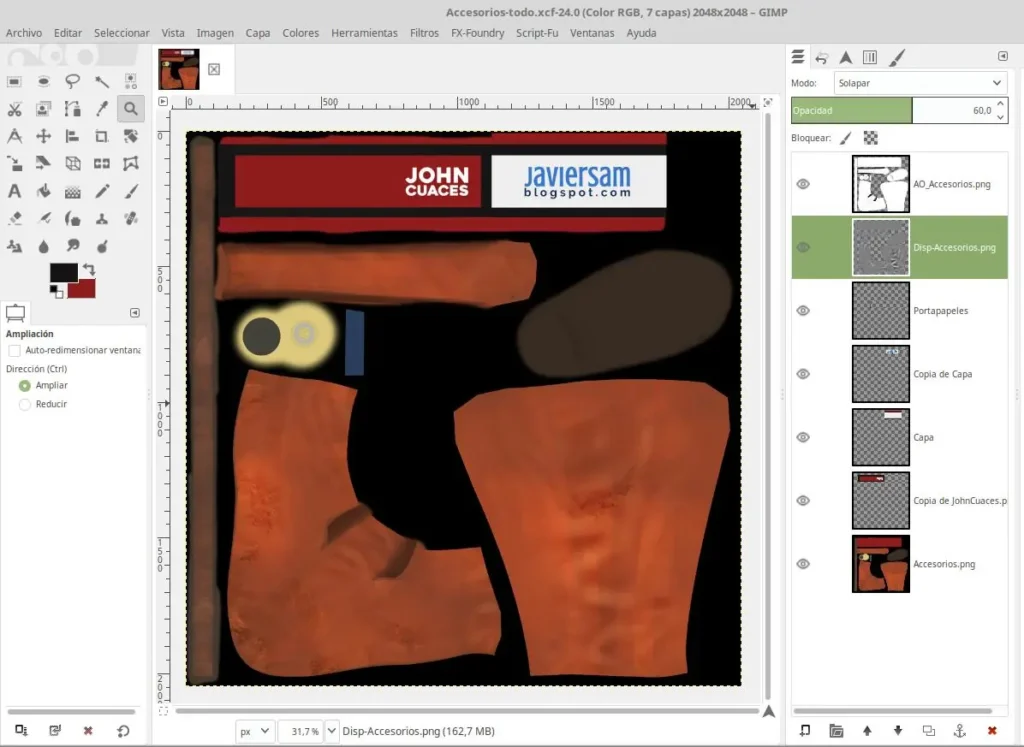Select the Blend gradient tool
The width and height of the screenshot is (1024, 747).
pos(72,191)
